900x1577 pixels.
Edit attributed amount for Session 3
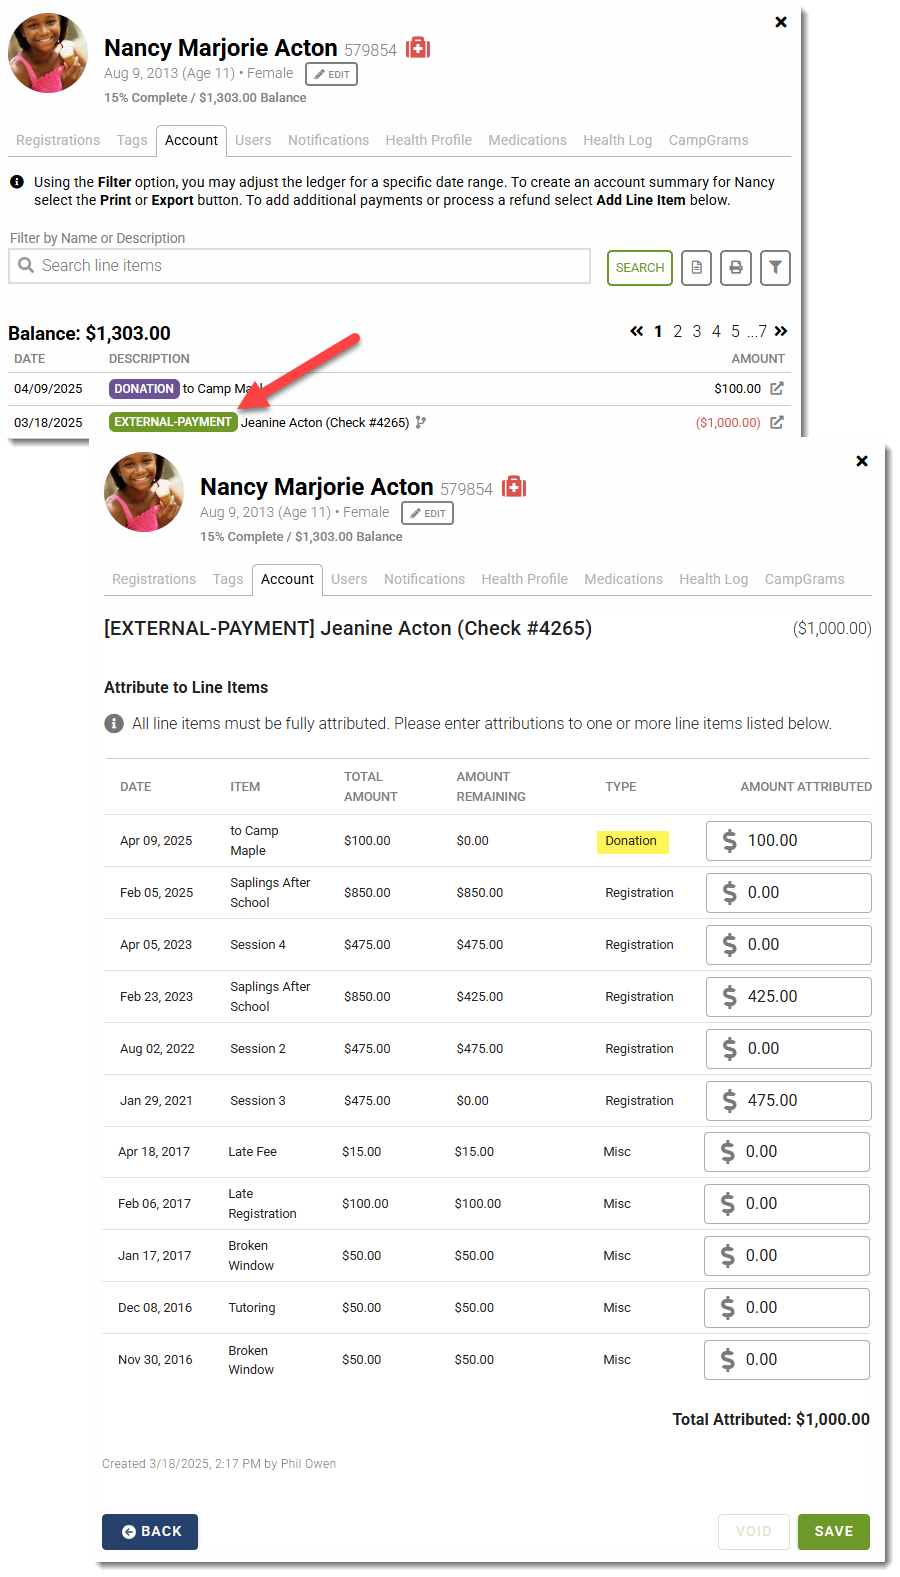pos(789,1101)
